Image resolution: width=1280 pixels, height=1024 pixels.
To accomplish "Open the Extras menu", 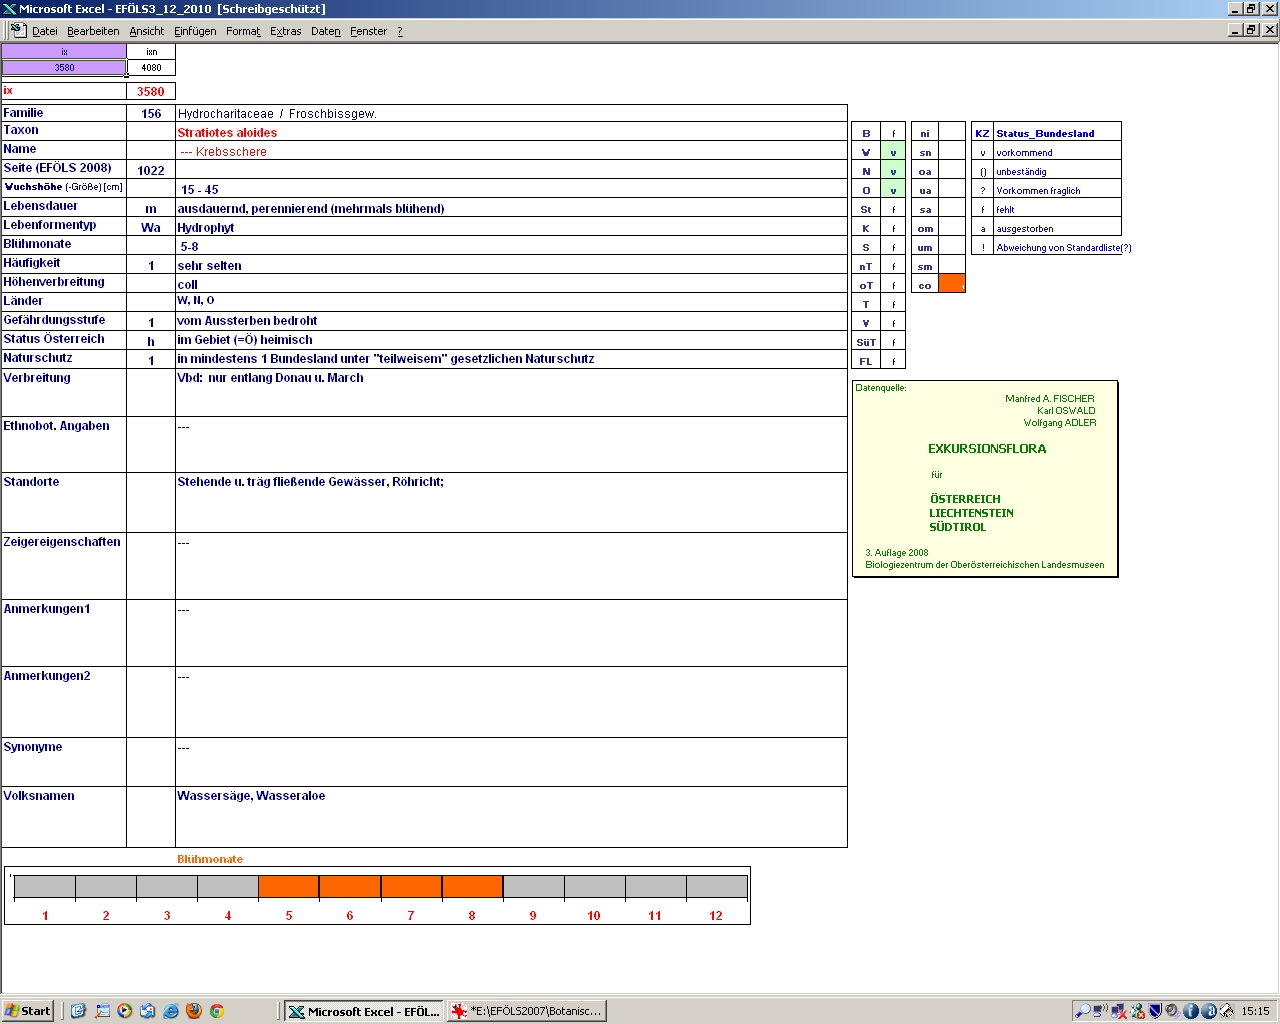I will coord(286,31).
